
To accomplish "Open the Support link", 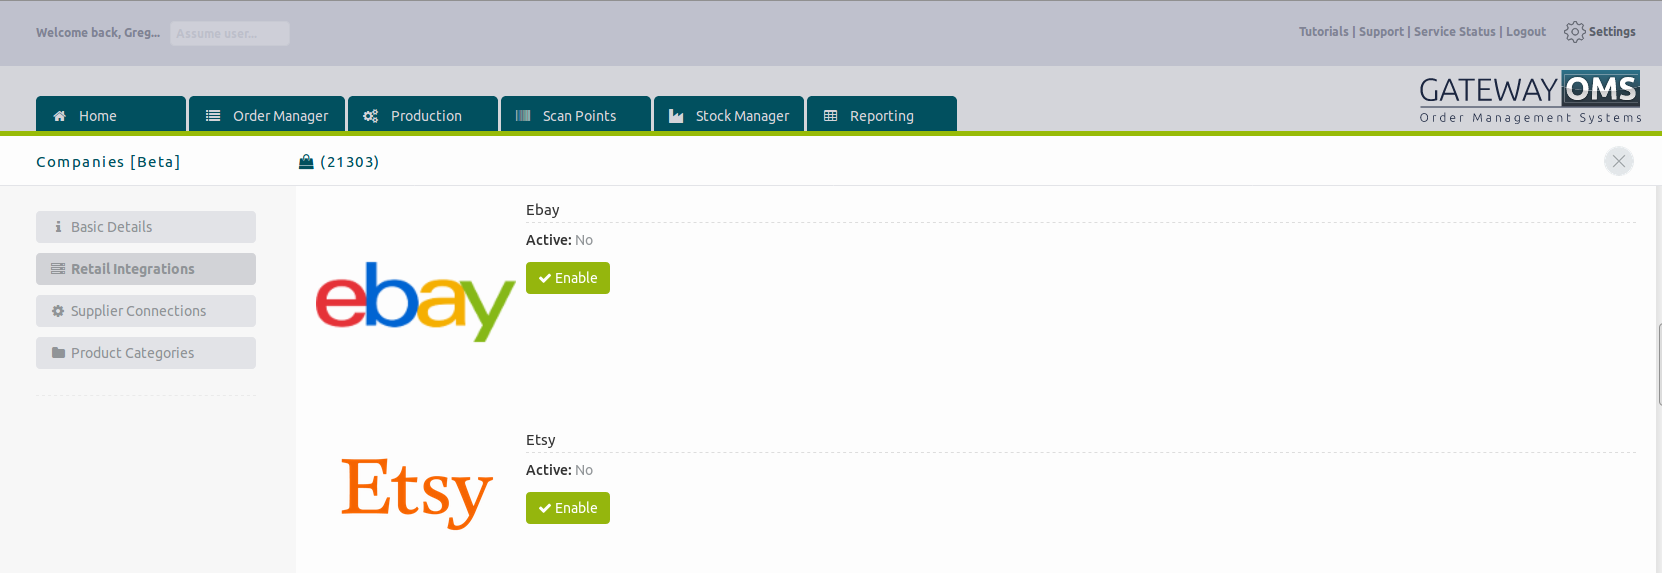I will pos(1381,32).
